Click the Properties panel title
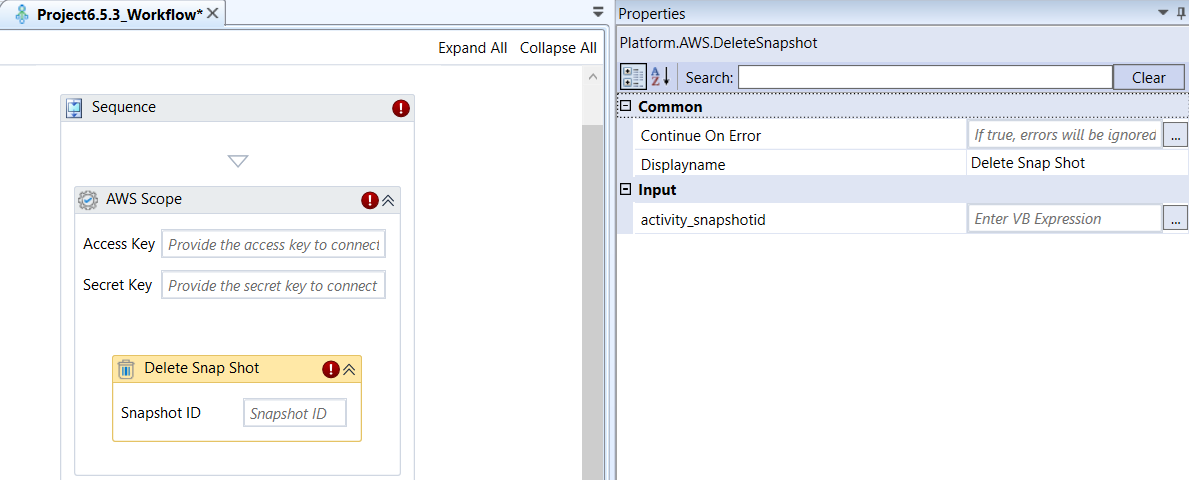1189x480 pixels. [652, 14]
